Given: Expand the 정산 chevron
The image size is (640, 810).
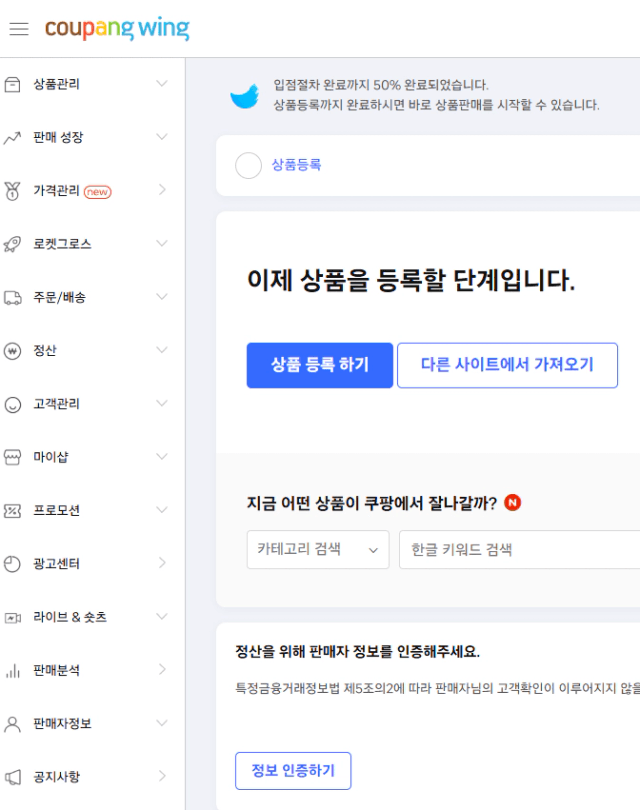Looking at the screenshot, I should [x=162, y=350].
